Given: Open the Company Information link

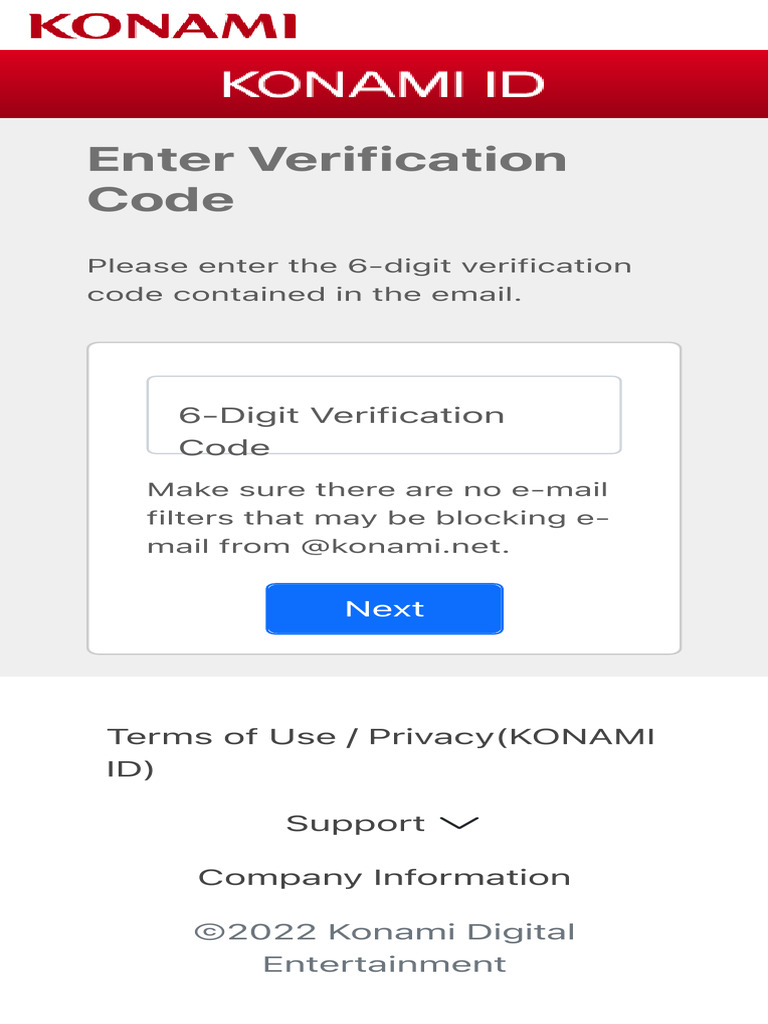Looking at the screenshot, I should 384,877.
